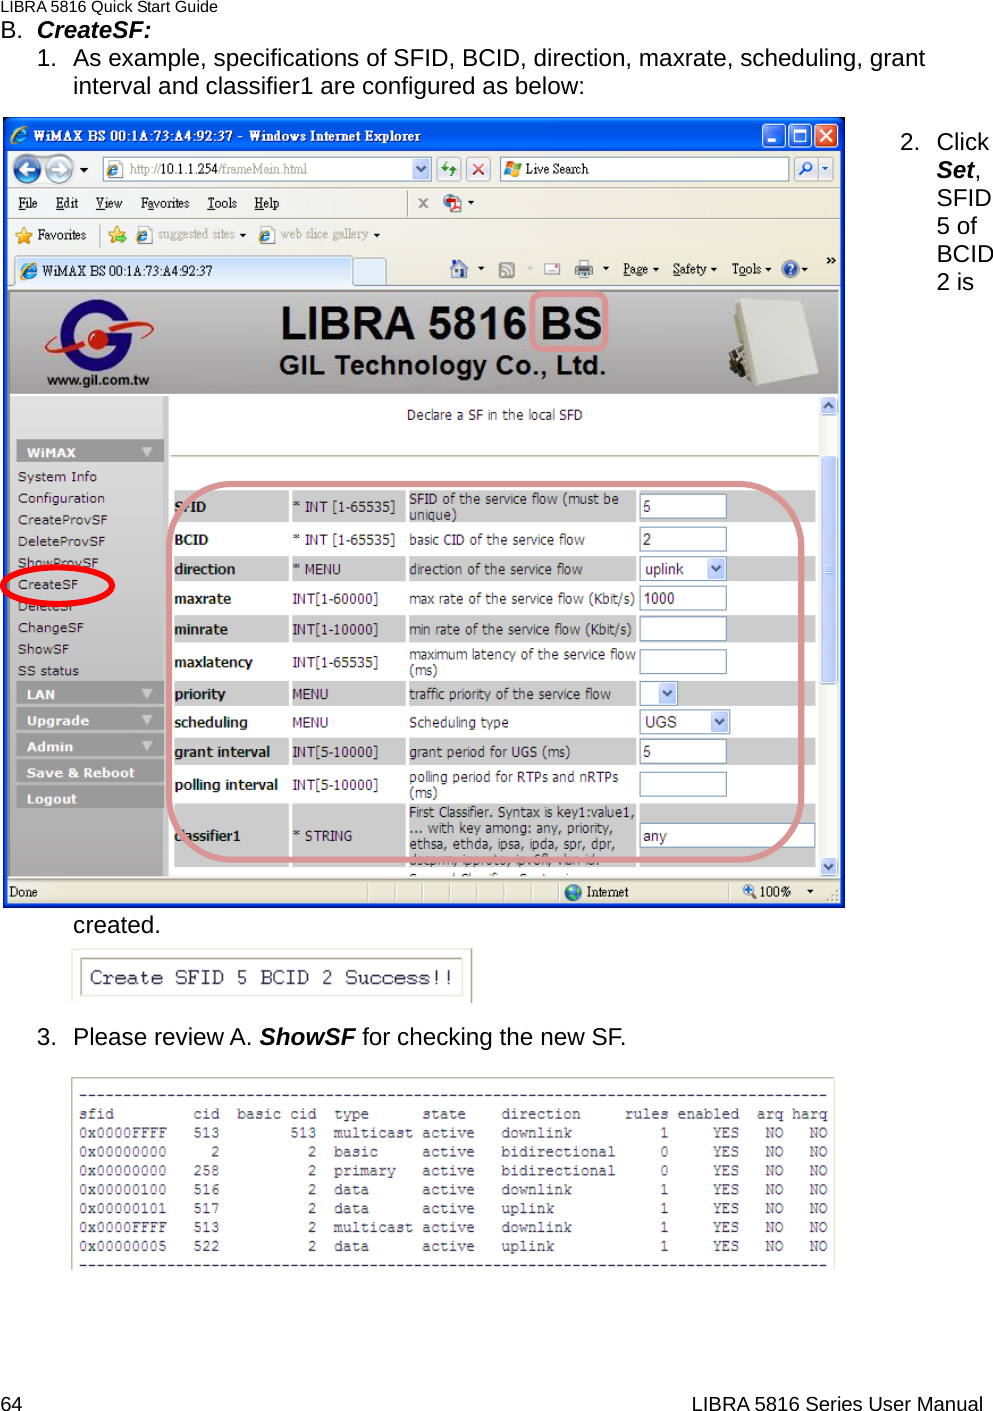The width and height of the screenshot is (993, 1411).
Task: Click the maxrate input field showing 1000
Action: [x=683, y=598]
